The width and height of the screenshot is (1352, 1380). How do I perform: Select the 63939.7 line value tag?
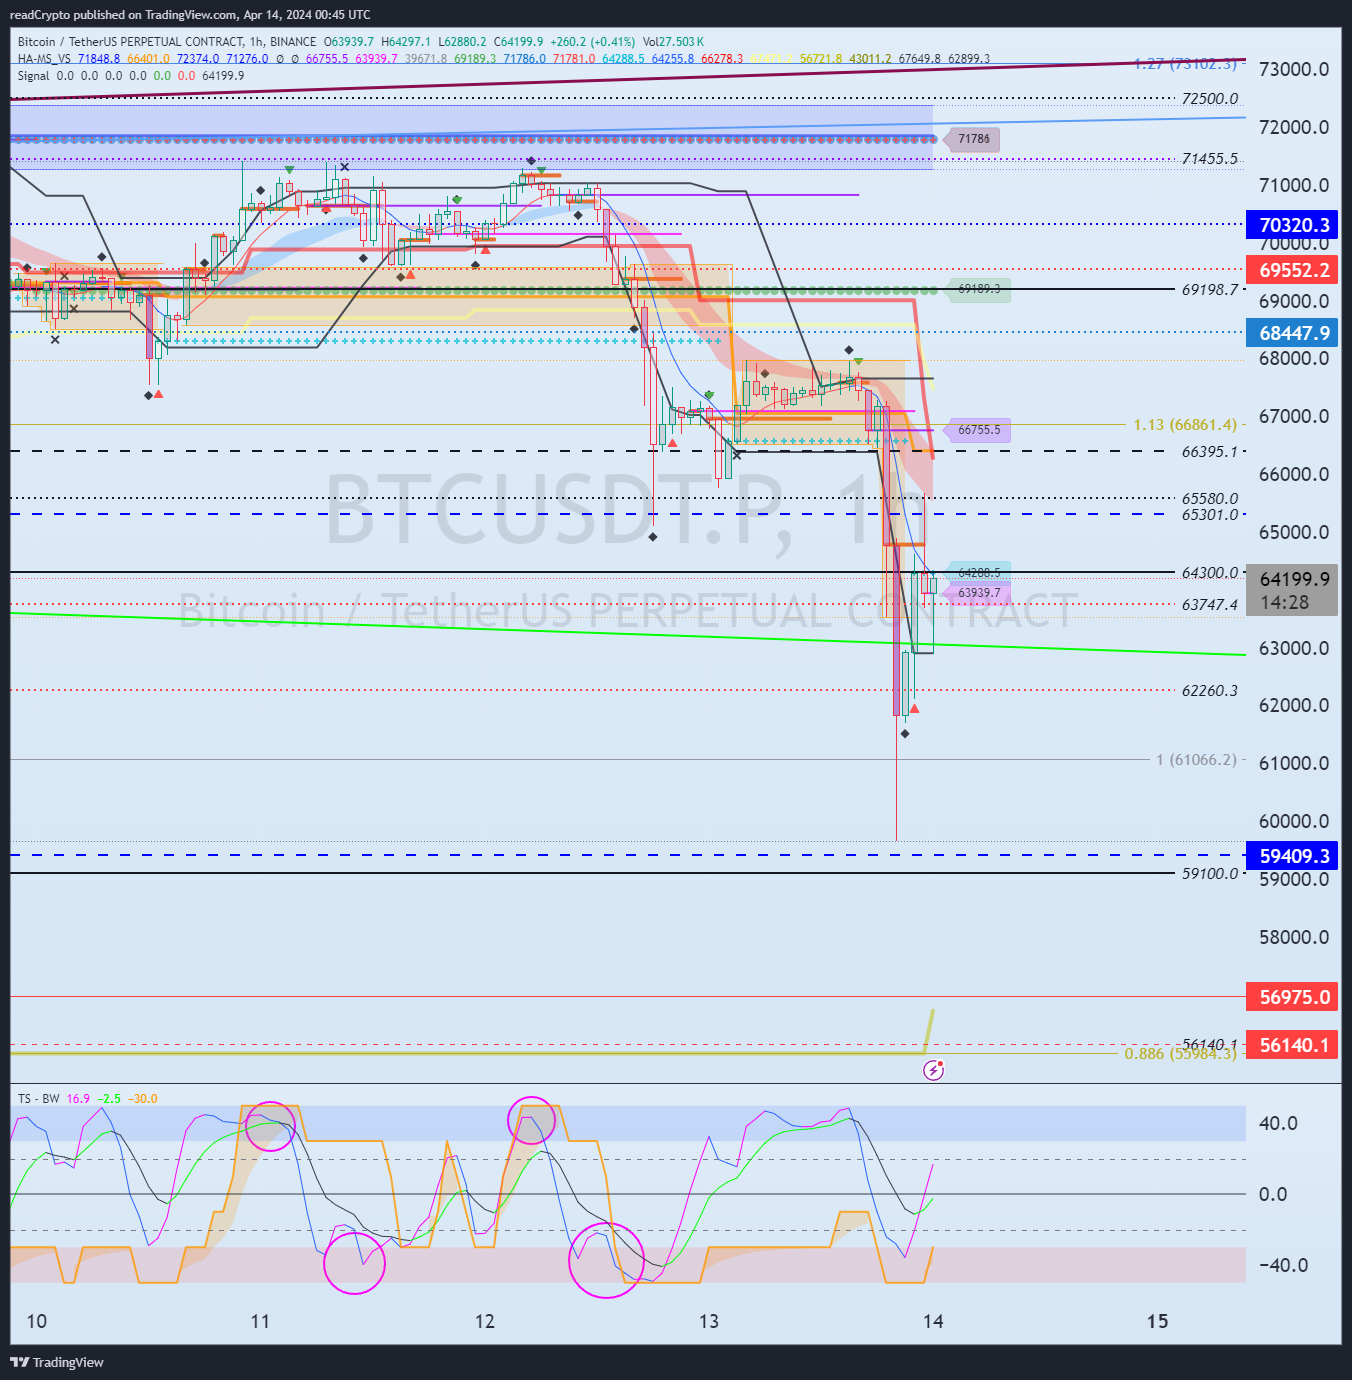coord(978,593)
